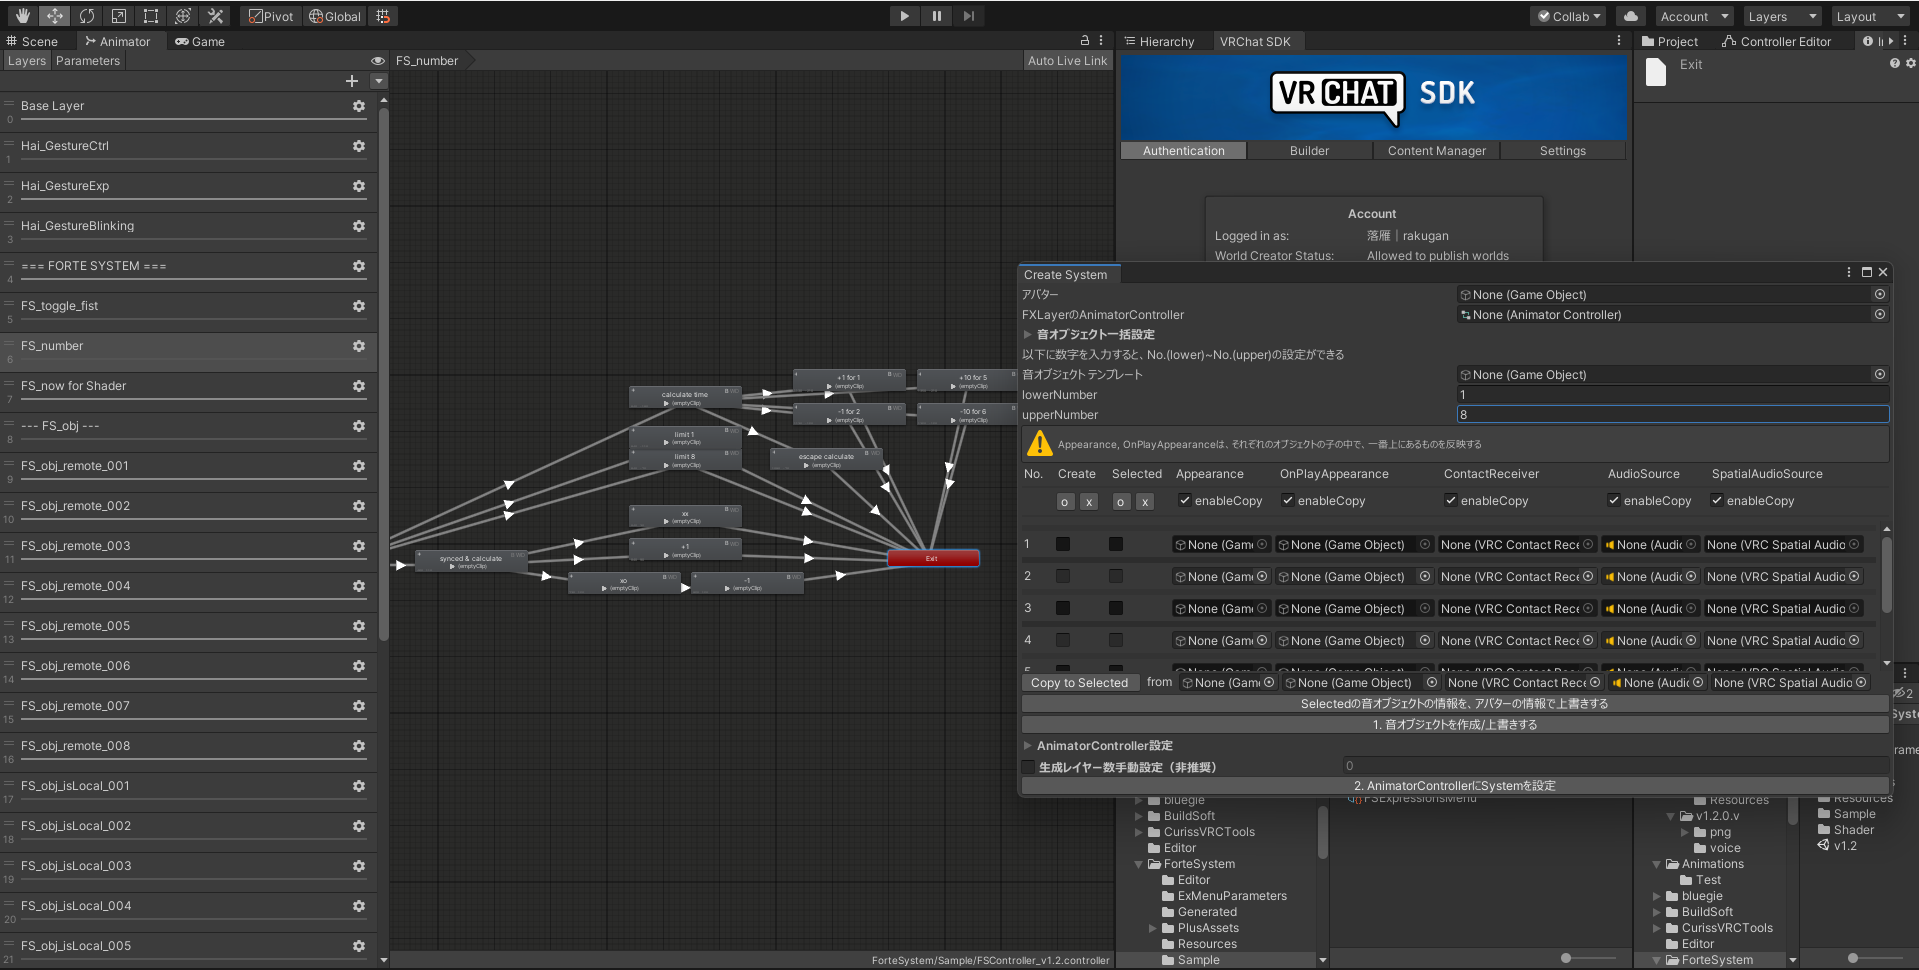Select the Hand tool in the toolbar
The width and height of the screenshot is (1919, 970).
click(22, 15)
